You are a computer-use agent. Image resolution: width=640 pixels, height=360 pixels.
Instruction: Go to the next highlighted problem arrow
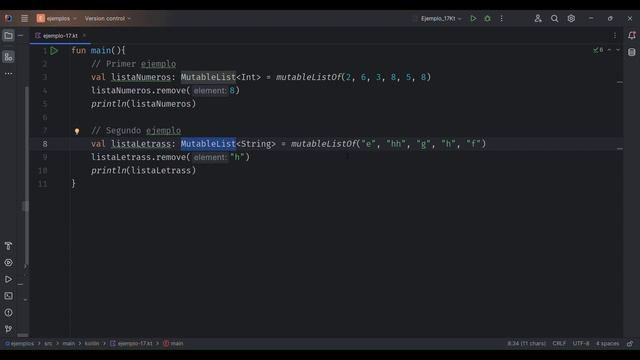(x=618, y=50)
